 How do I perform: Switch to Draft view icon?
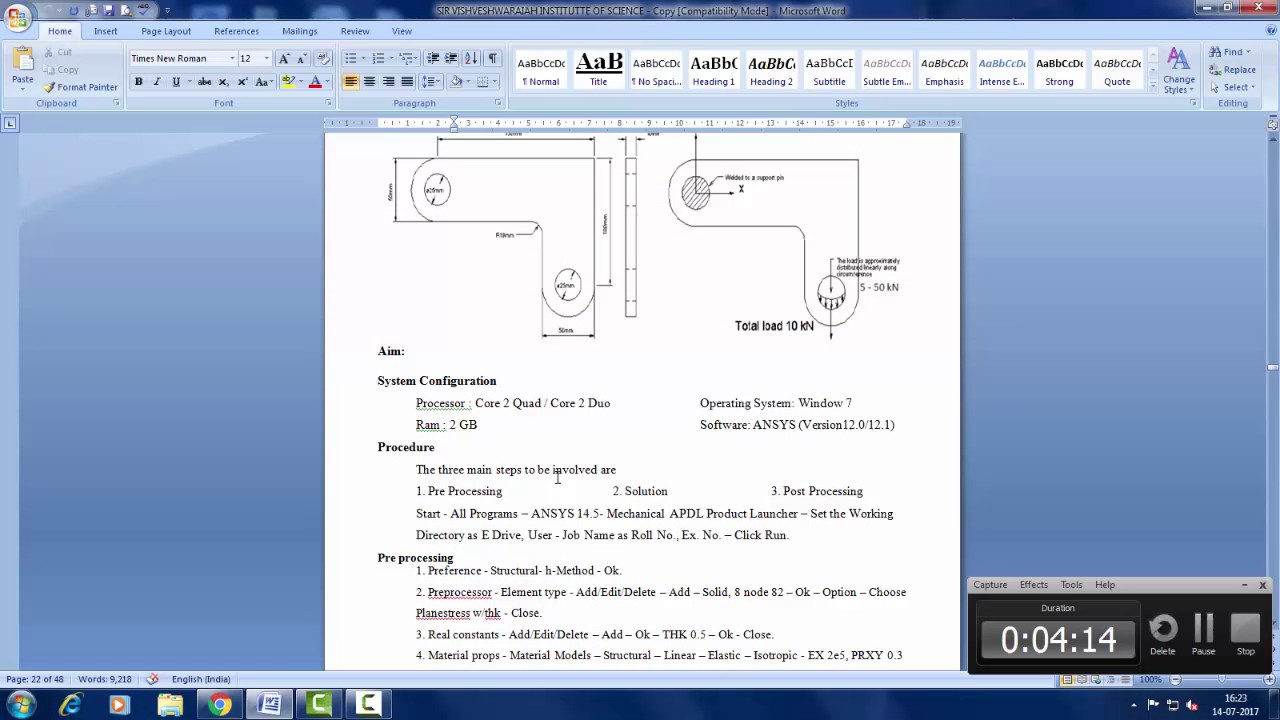pyautogui.click(x=1123, y=680)
